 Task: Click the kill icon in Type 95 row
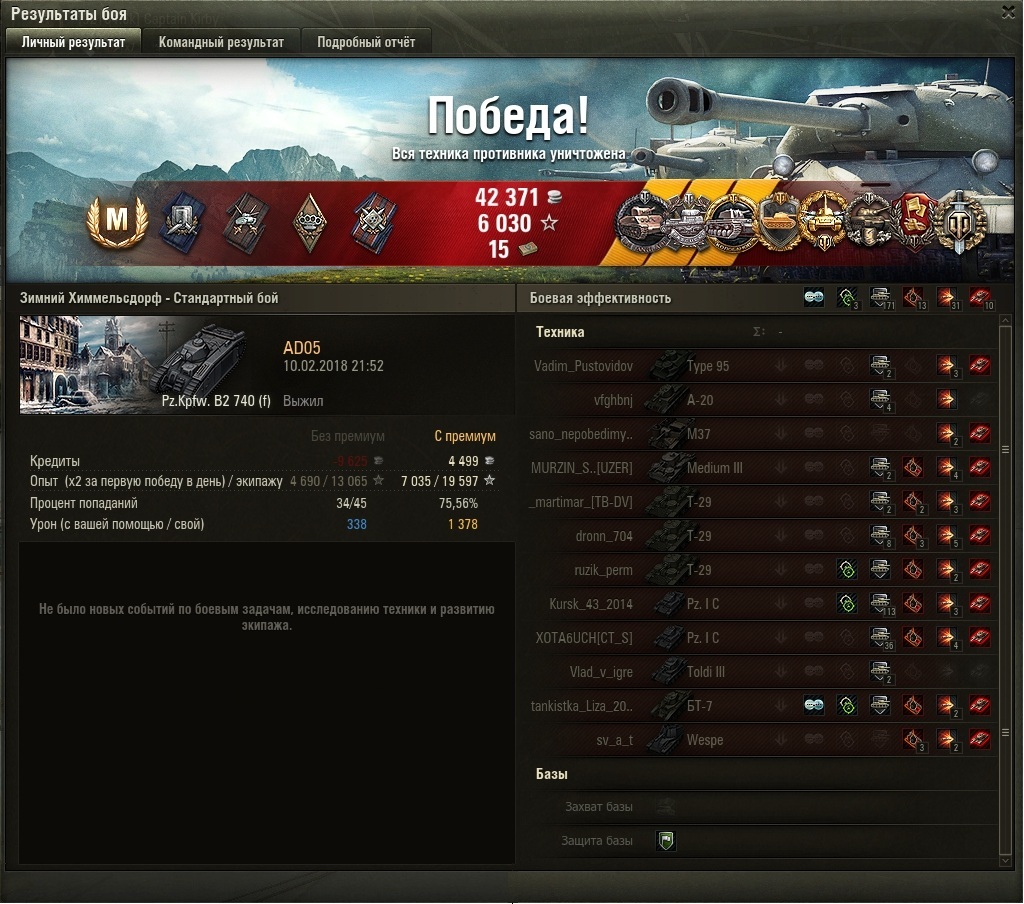(x=980, y=365)
